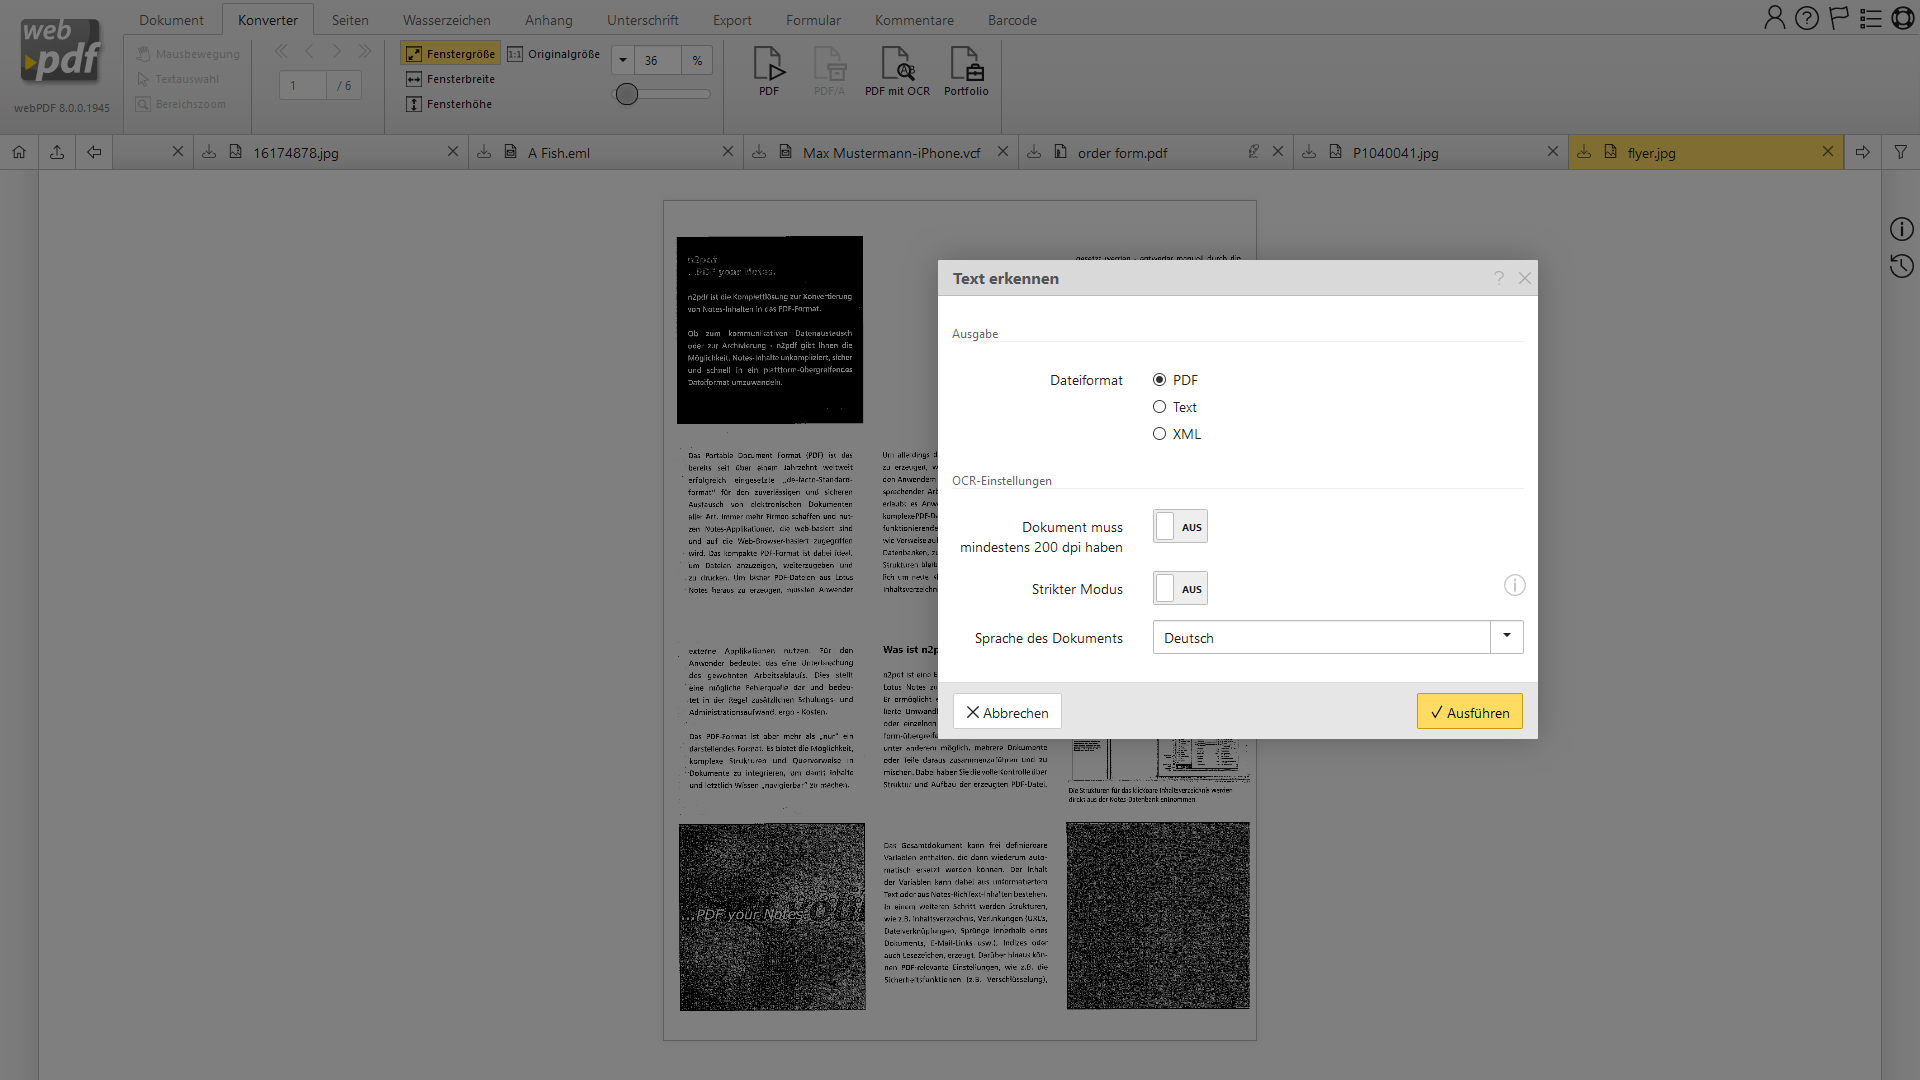This screenshot has width=1920, height=1080.
Task: Click the PDF export icon
Action: (768, 70)
